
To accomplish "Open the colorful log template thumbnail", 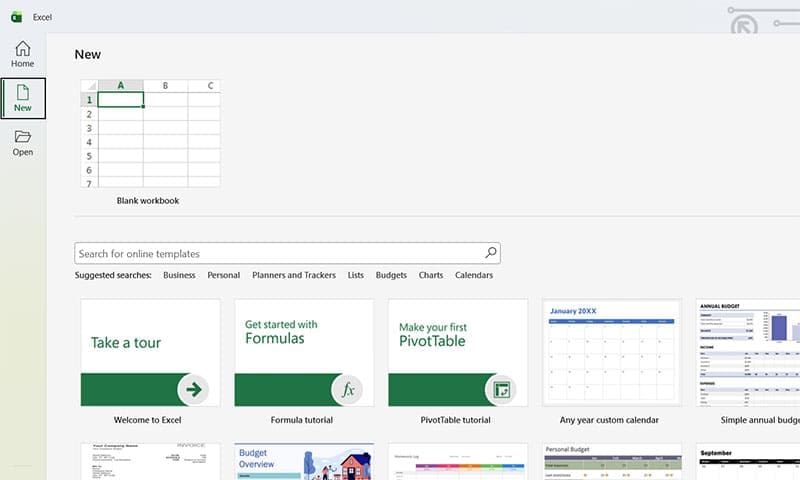I will (x=458, y=462).
